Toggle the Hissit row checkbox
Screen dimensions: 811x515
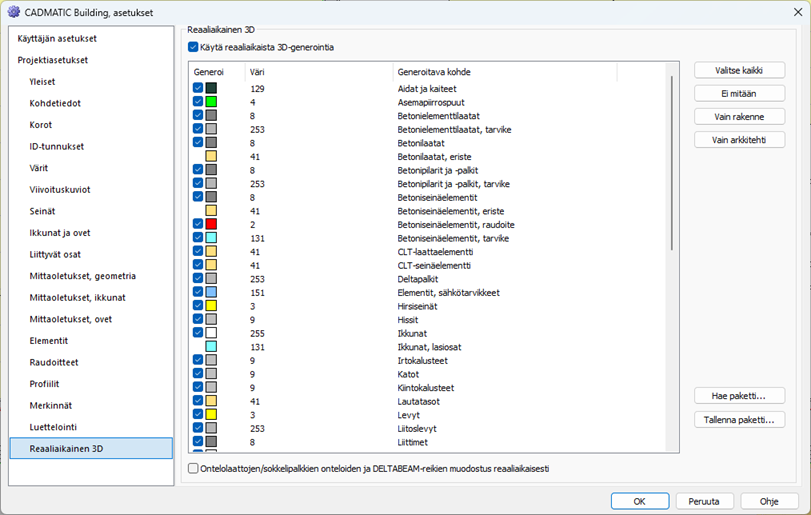pos(198,319)
